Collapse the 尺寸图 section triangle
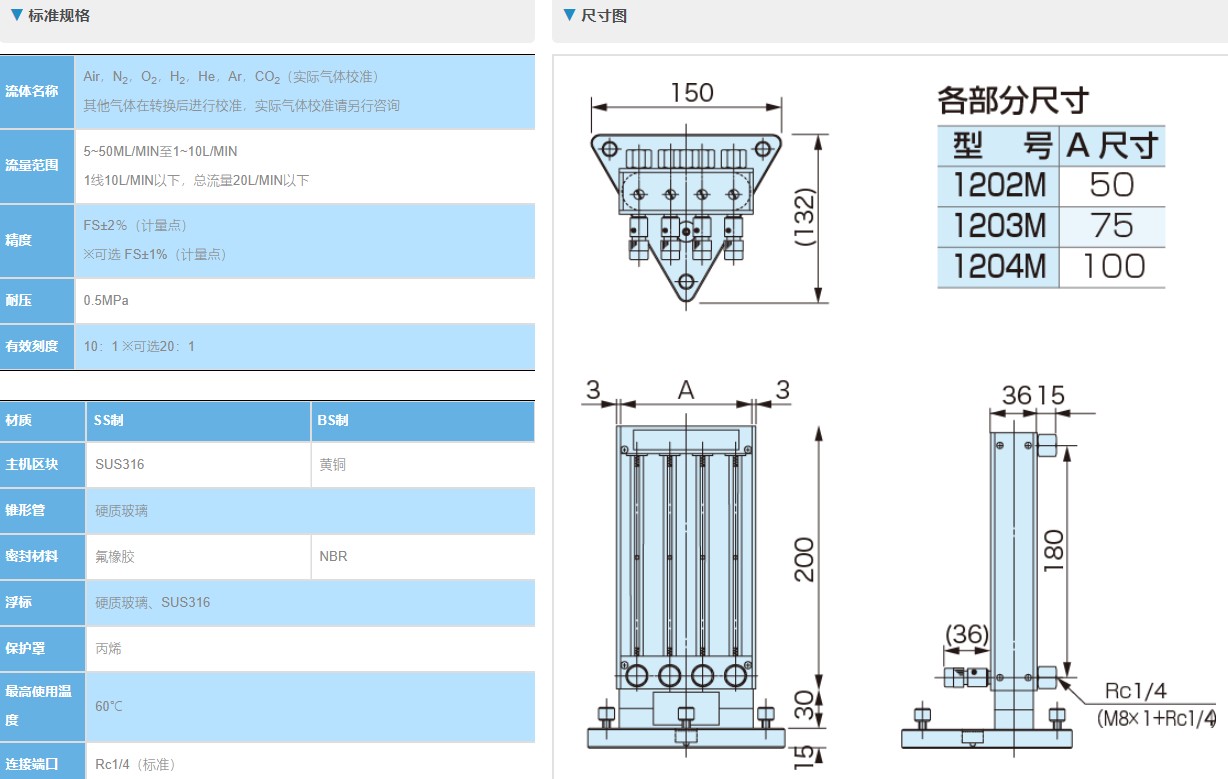The height and width of the screenshot is (779, 1228). 569,16
